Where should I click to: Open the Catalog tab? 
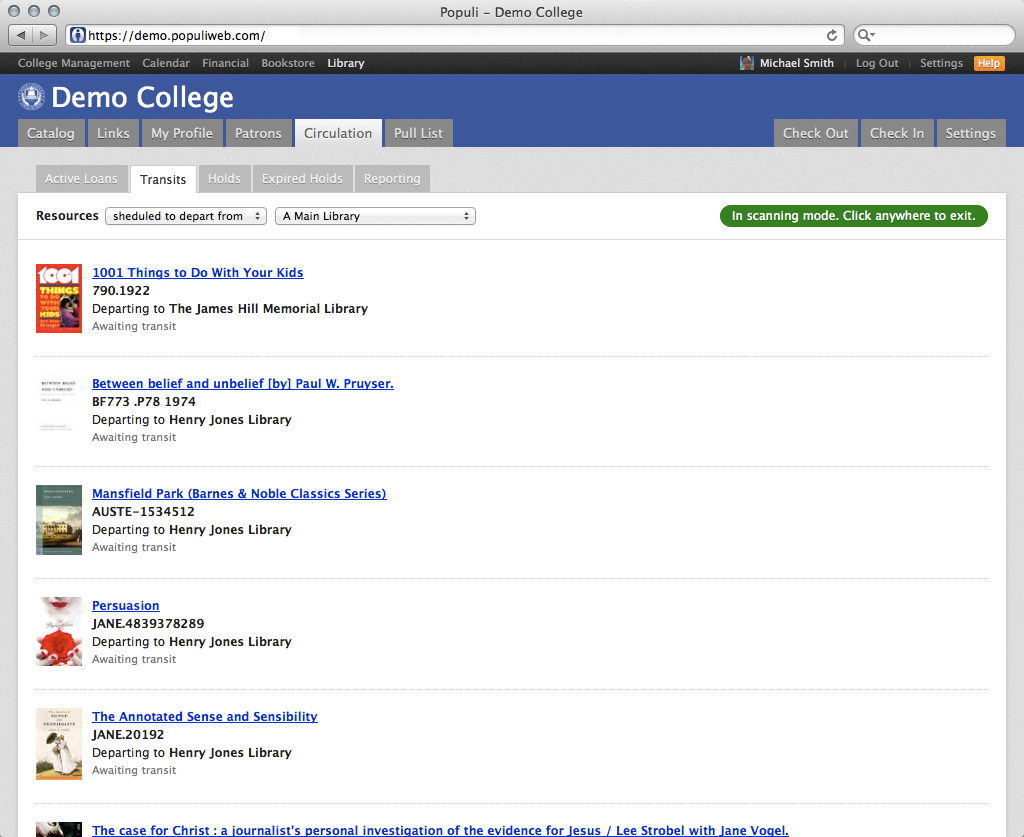tap(51, 133)
